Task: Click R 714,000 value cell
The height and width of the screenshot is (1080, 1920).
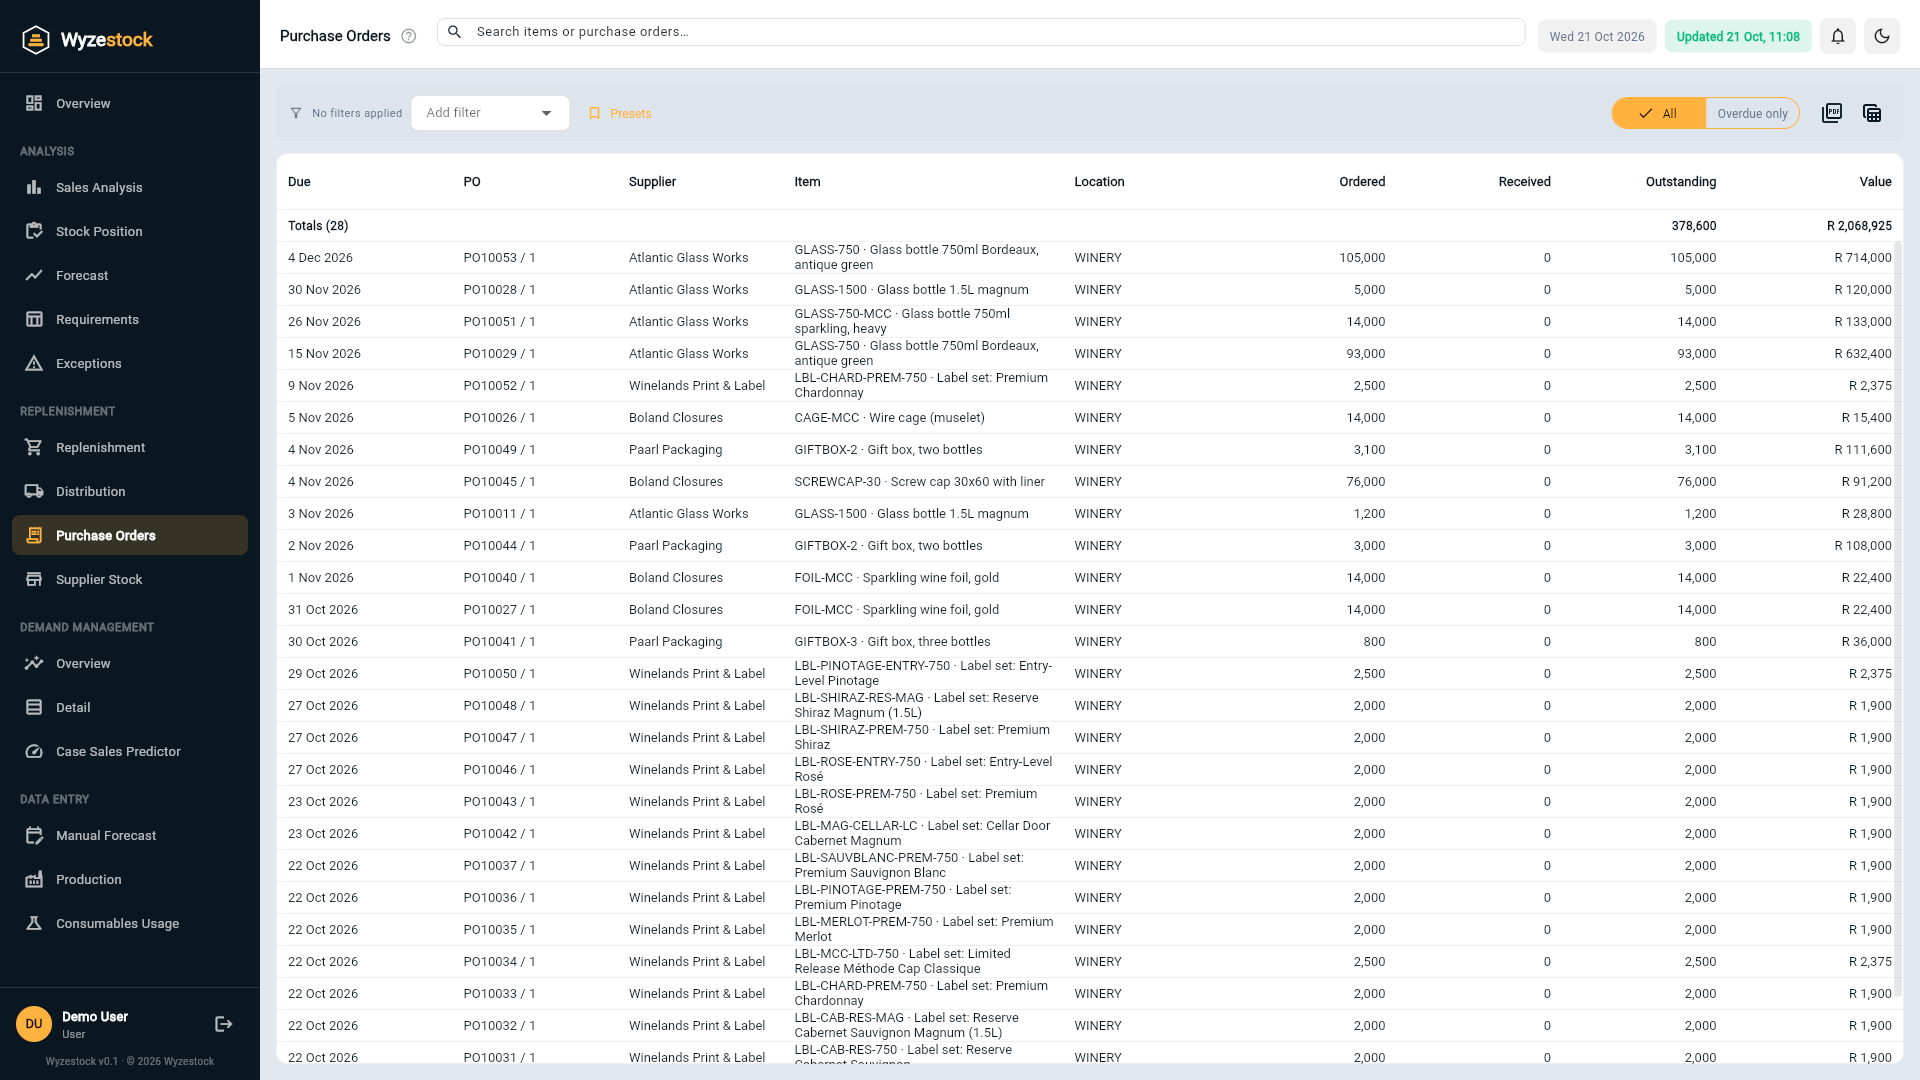Action: coord(1862,258)
